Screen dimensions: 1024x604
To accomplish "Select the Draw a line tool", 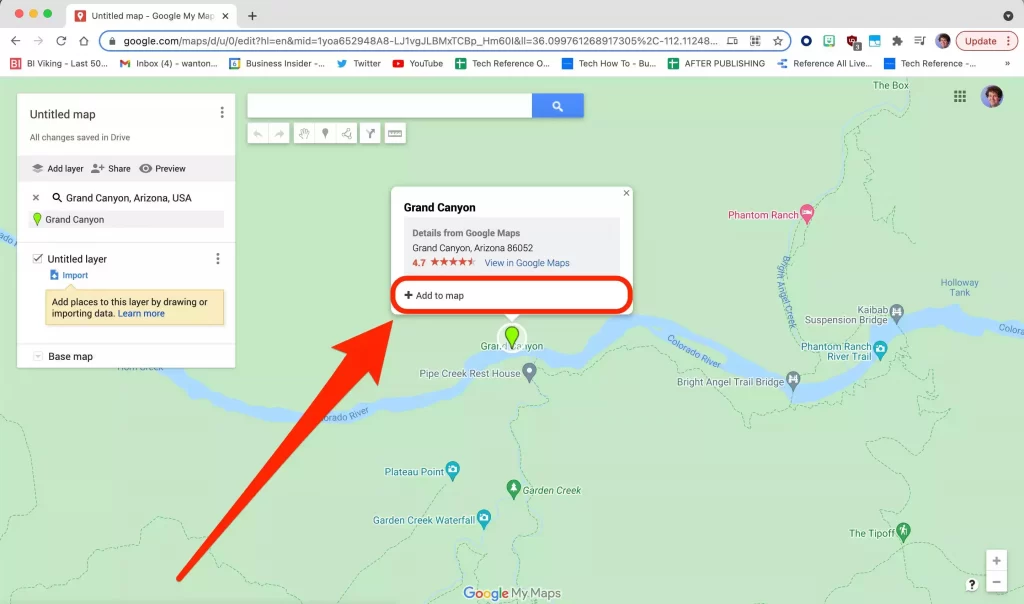I will (347, 134).
